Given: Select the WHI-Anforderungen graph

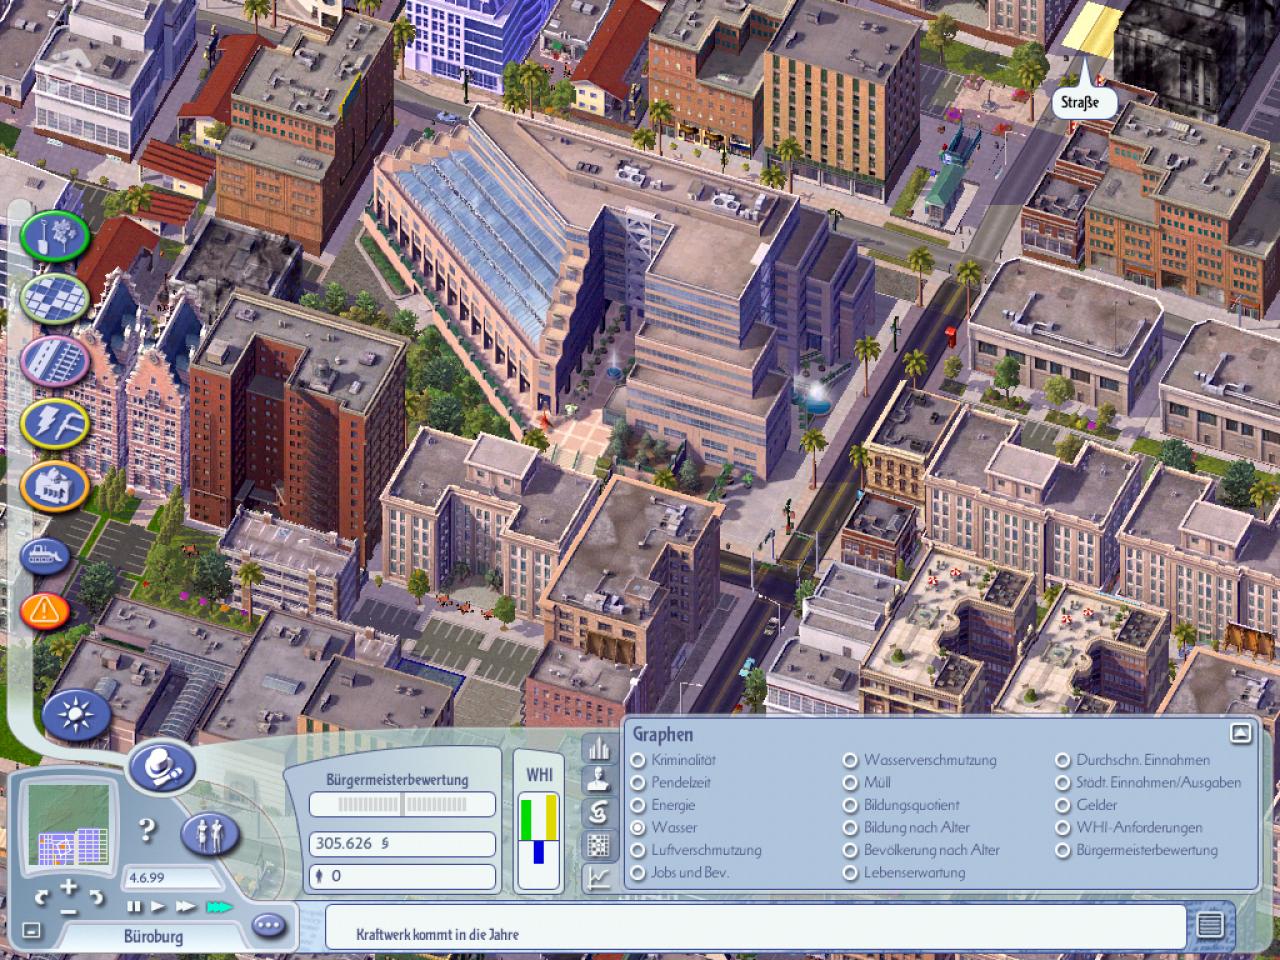Looking at the screenshot, I should click(x=1129, y=827).
